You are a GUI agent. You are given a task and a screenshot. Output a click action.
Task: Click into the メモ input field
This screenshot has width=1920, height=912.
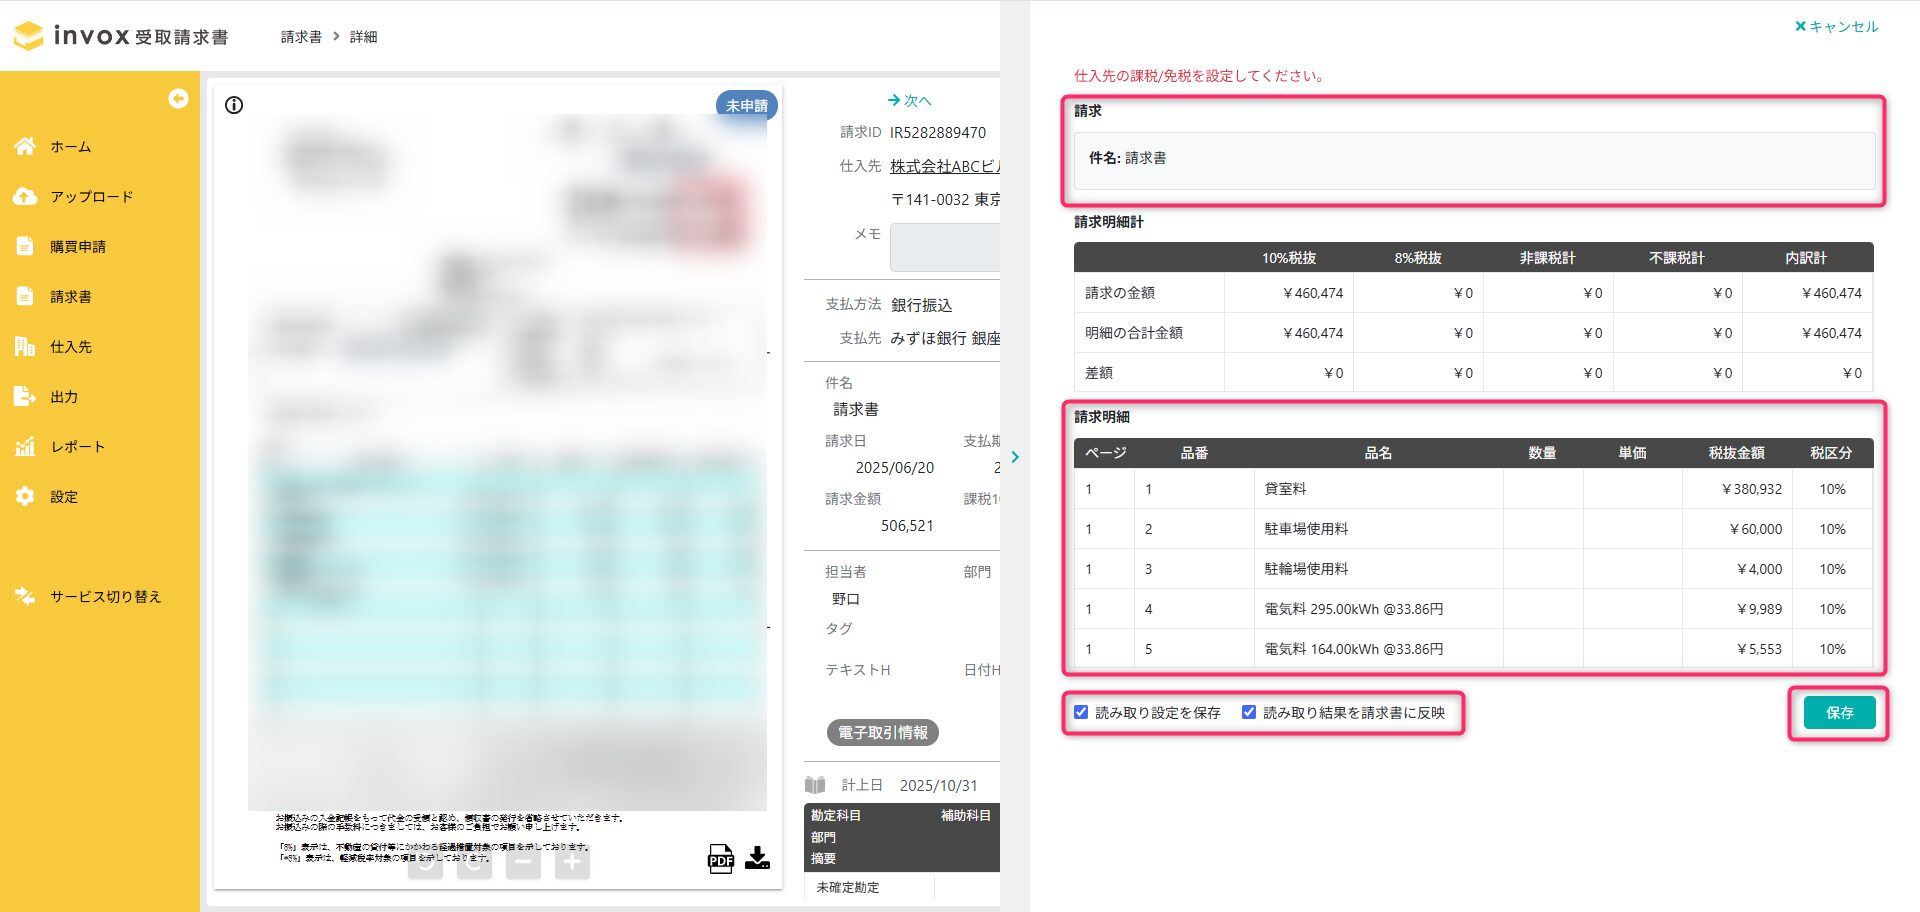[x=945, y=247]
